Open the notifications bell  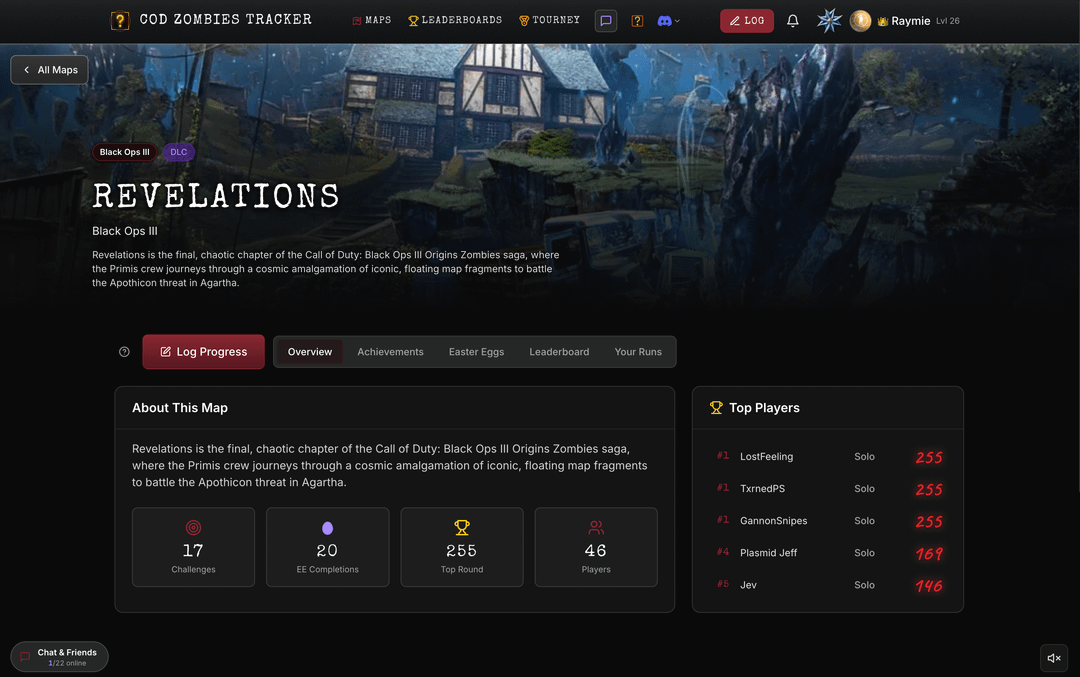793,21
